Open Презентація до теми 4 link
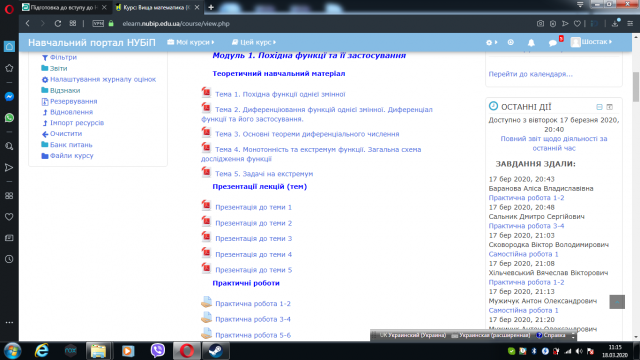This screenshot has width=640, height=360. click(x=253, y=255)
